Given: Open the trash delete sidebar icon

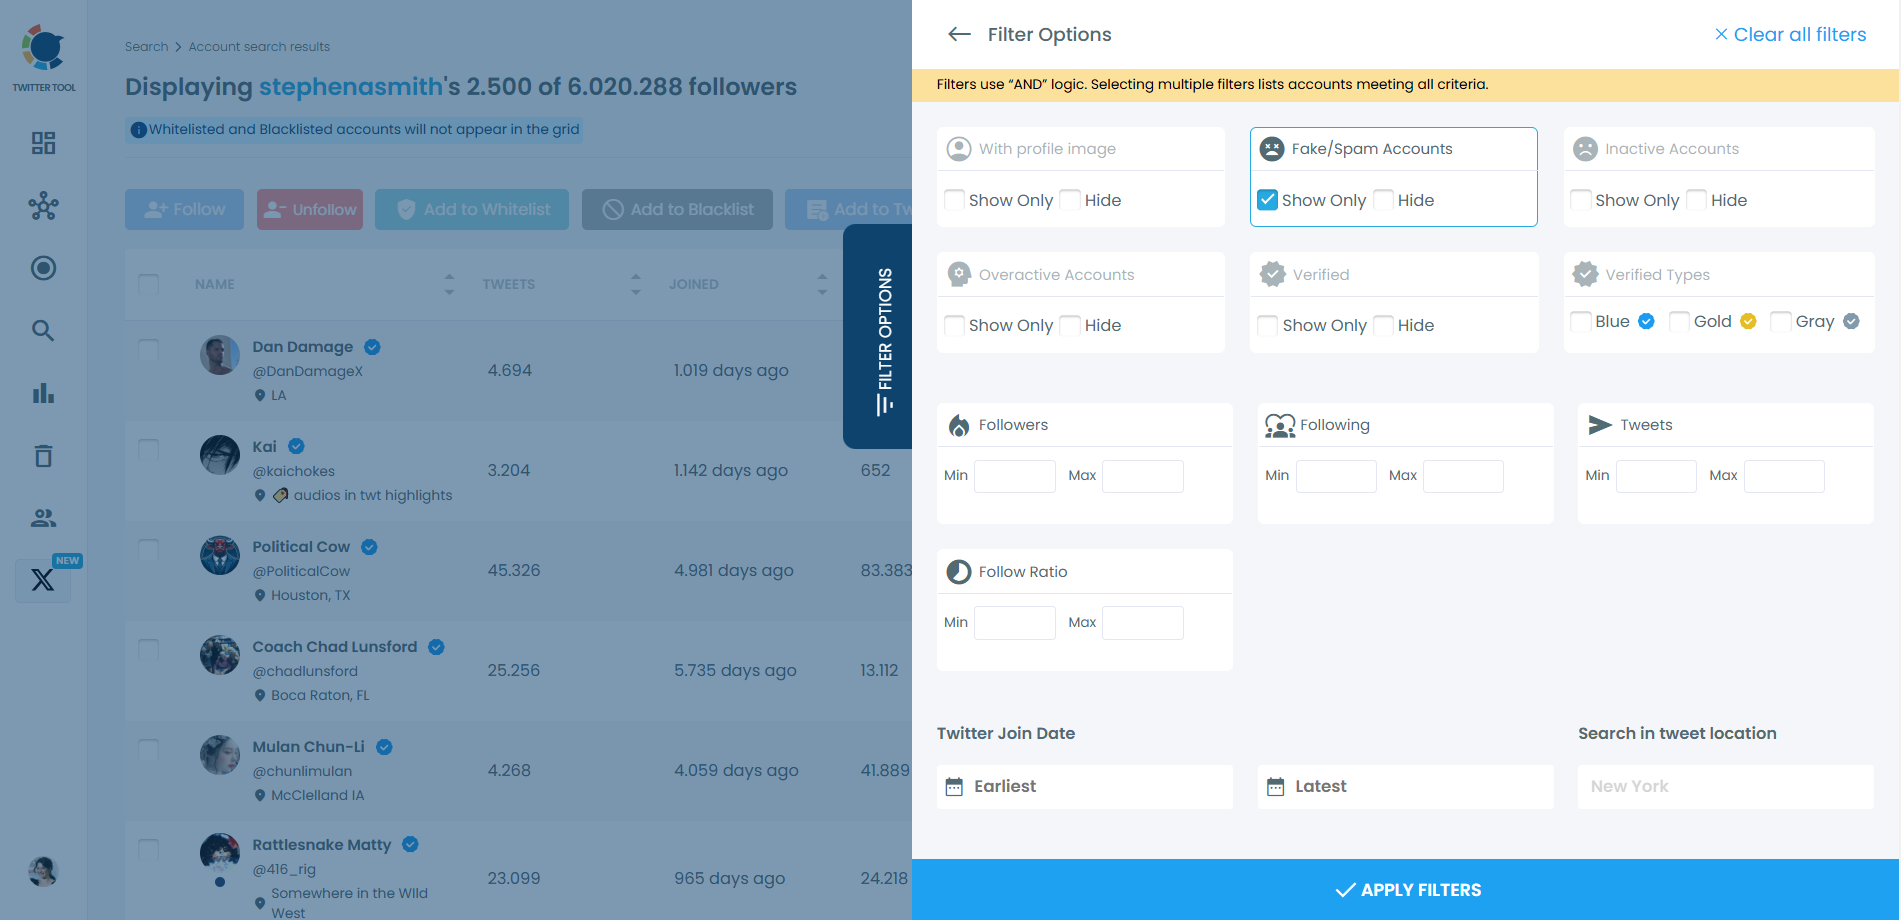Looking at the screenshot, I should [43, 456].
